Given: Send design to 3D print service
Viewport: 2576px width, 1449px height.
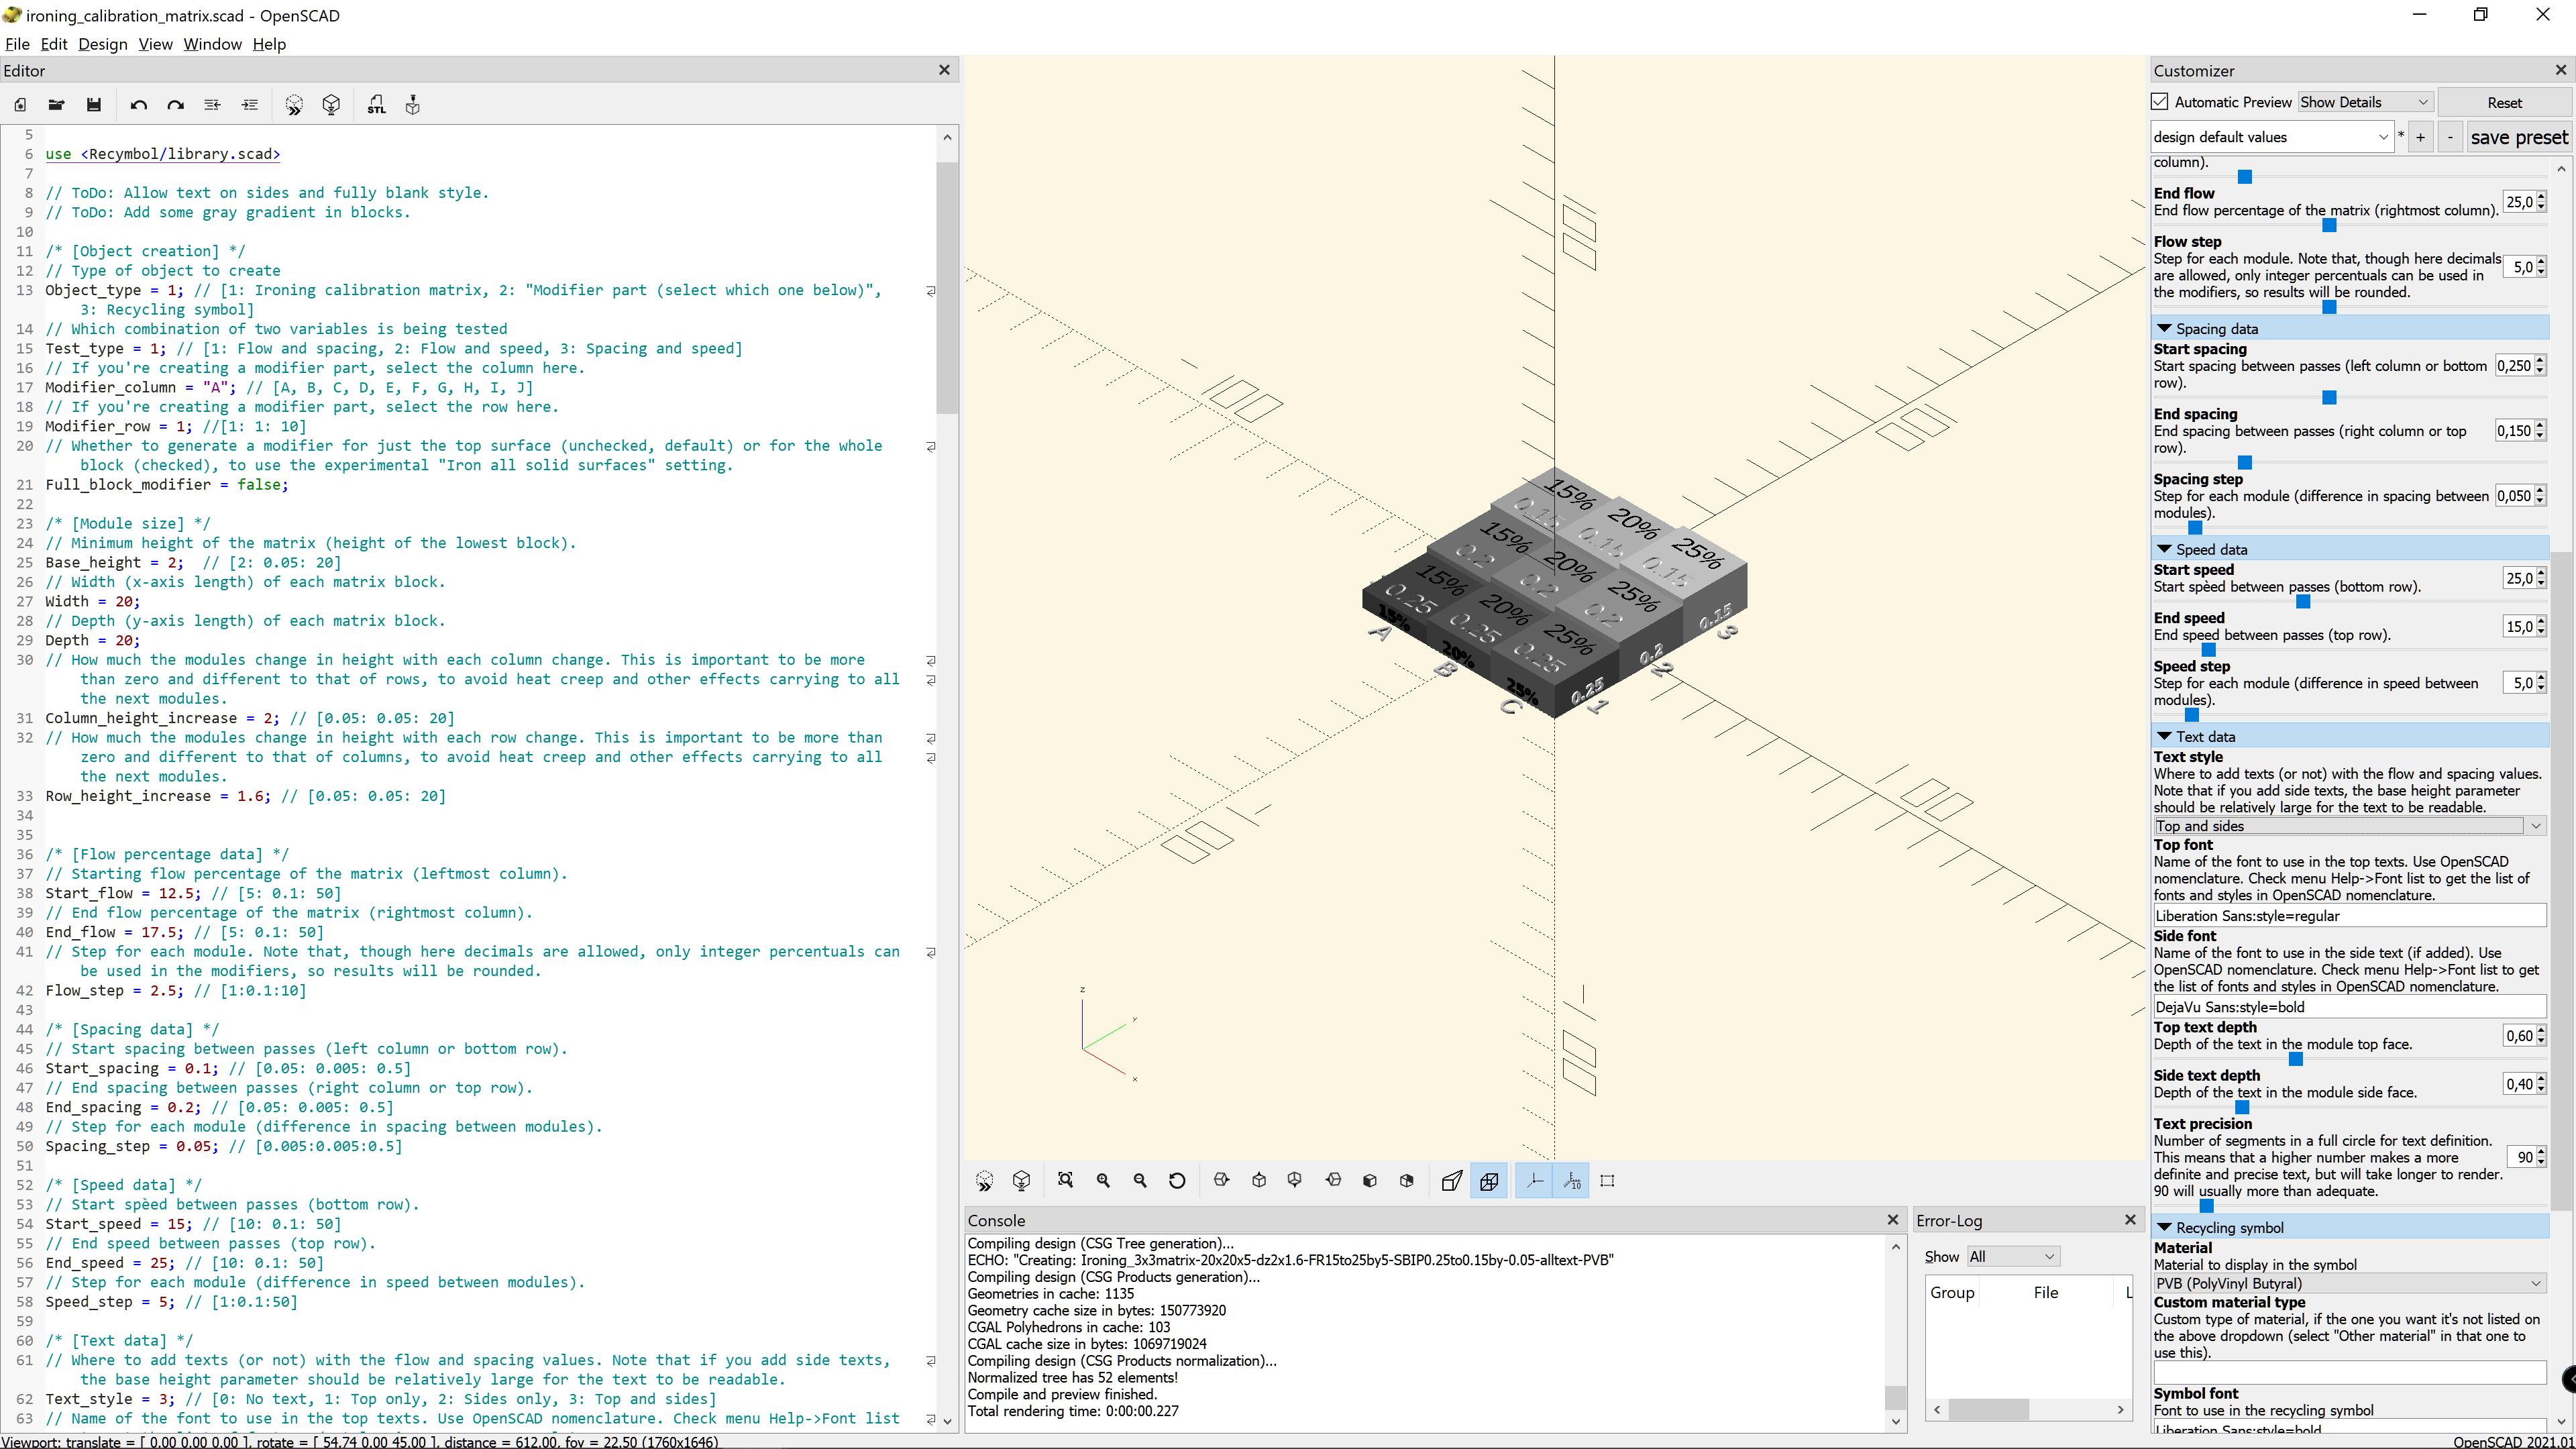Looking at the screenshot, I should click(413, 105).
